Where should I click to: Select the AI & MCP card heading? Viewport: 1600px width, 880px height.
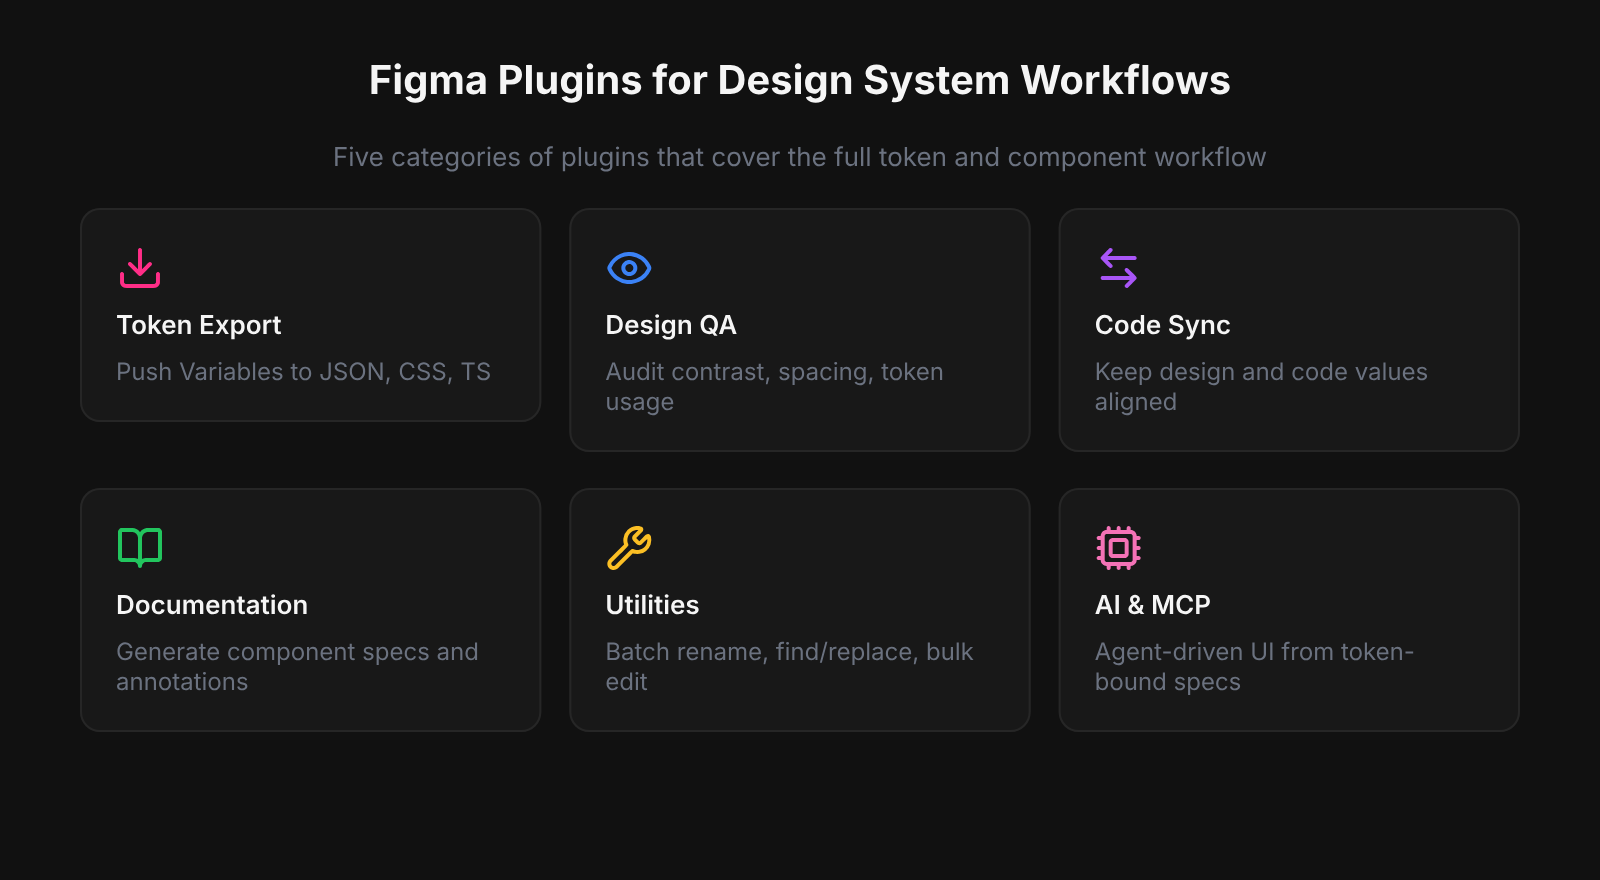pyautogui.click(x=1152, y=605)
